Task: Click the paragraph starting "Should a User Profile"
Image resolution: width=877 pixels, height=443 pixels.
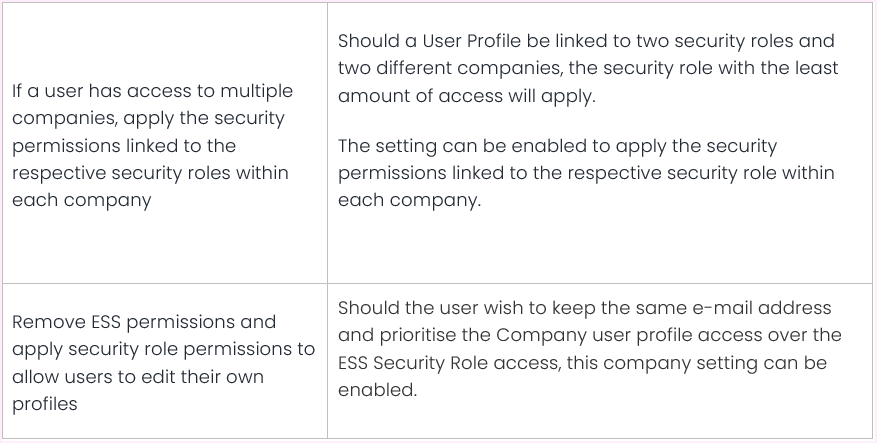Action: [x=587, y=68]
